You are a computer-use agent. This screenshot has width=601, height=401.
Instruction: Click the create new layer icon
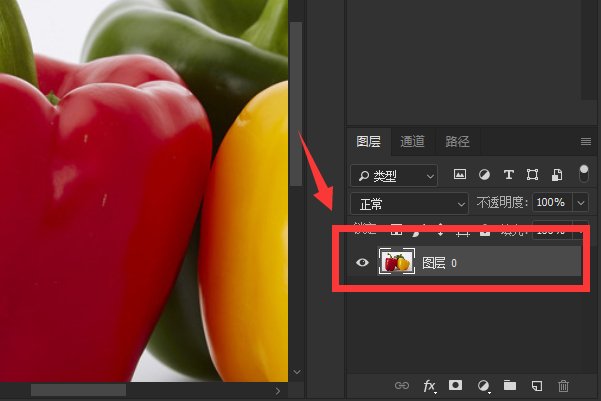click(536, 385)
